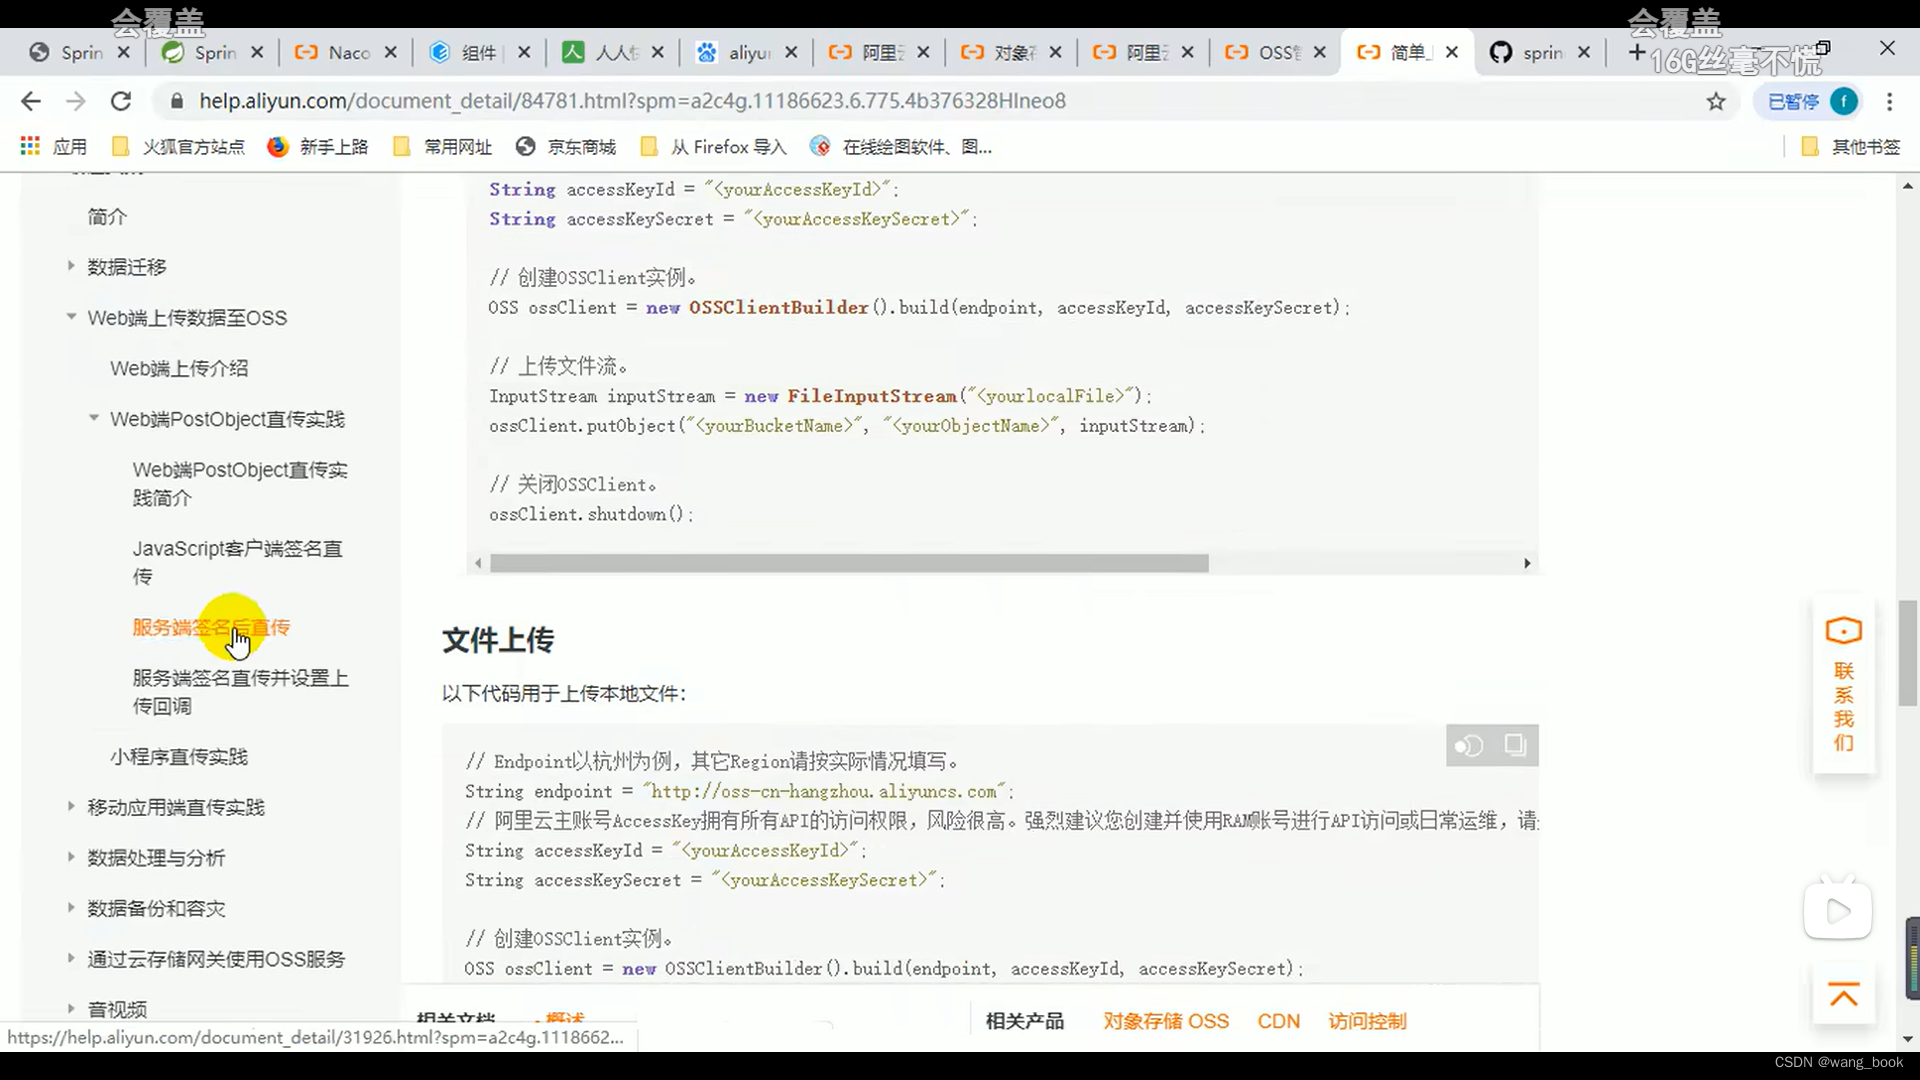Expand 移动应用端直传实践 section
This screenshot has width=1920, height=1080.
click(x=71, y=806)
